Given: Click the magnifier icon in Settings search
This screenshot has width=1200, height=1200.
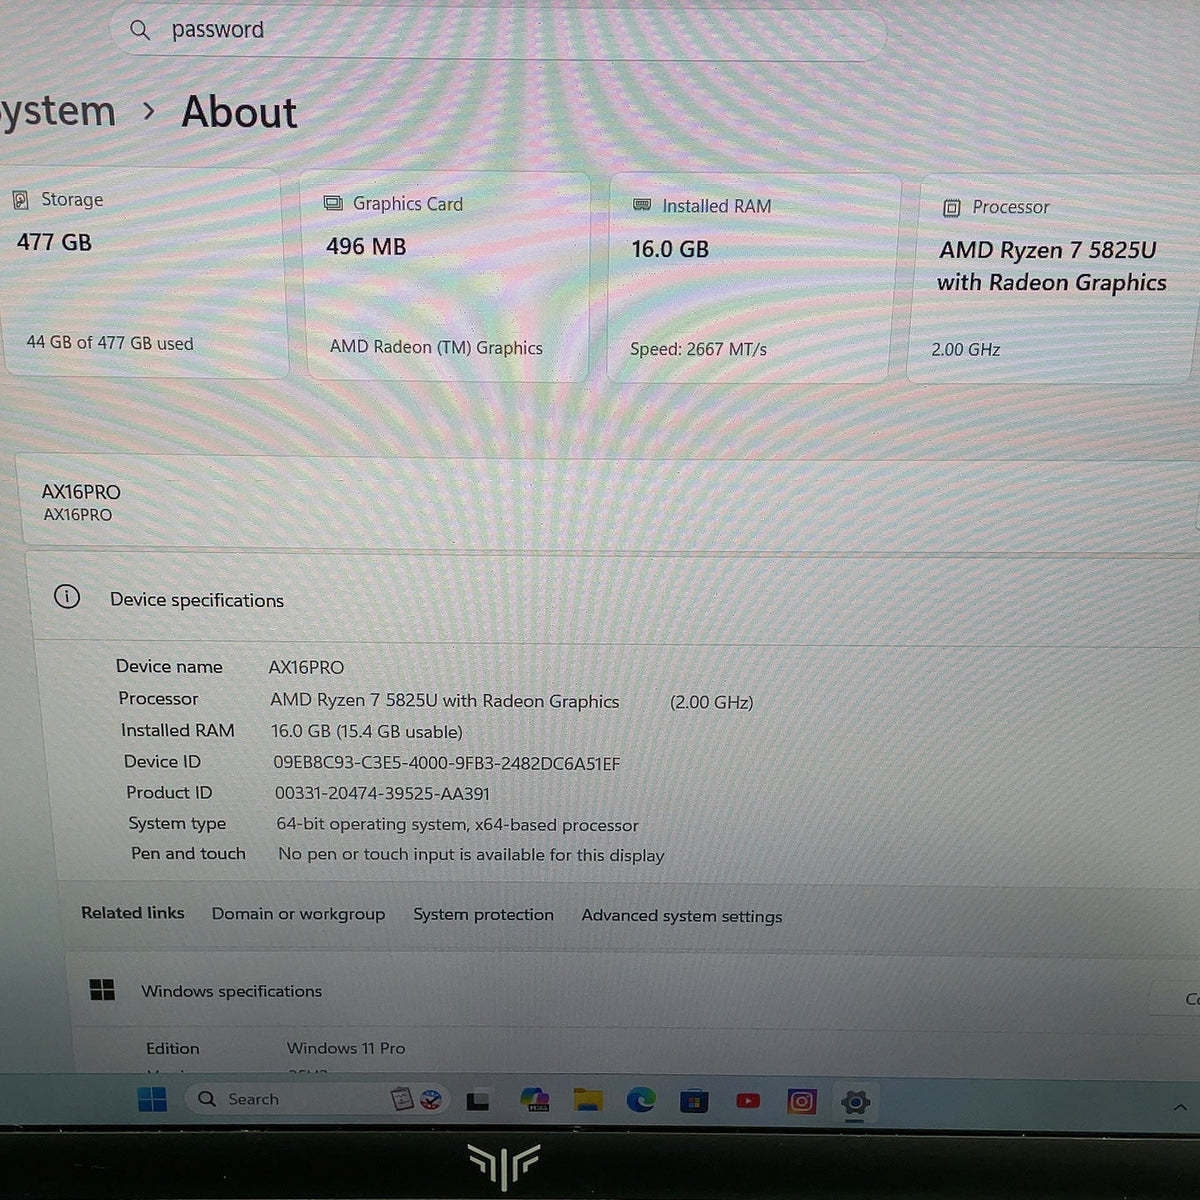Looking at the screenshot, I should [140, 31].
